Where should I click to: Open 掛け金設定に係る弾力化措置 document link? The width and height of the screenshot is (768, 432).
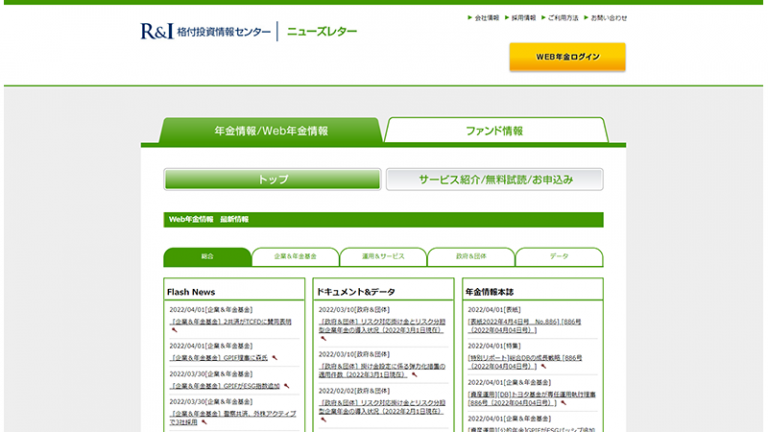point(382,370)
